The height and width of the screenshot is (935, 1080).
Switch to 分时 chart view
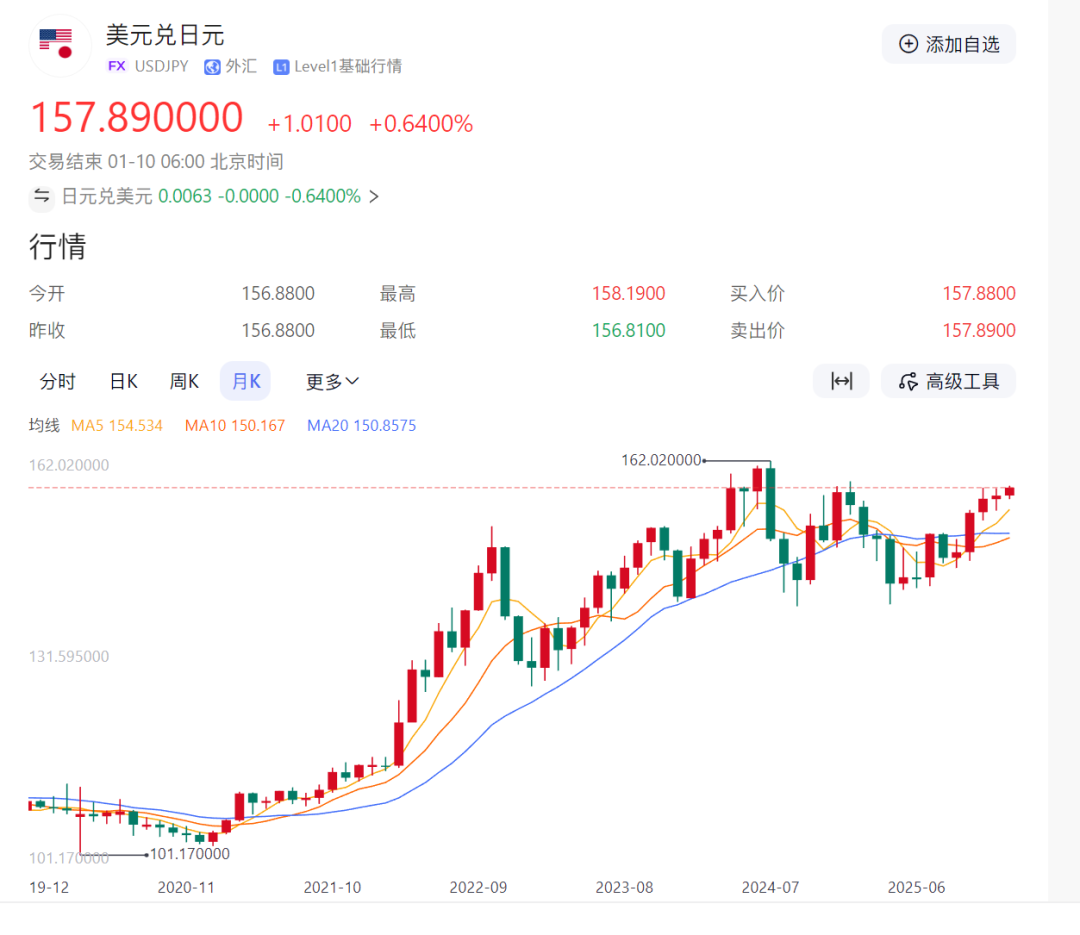[x=57, y=381]
